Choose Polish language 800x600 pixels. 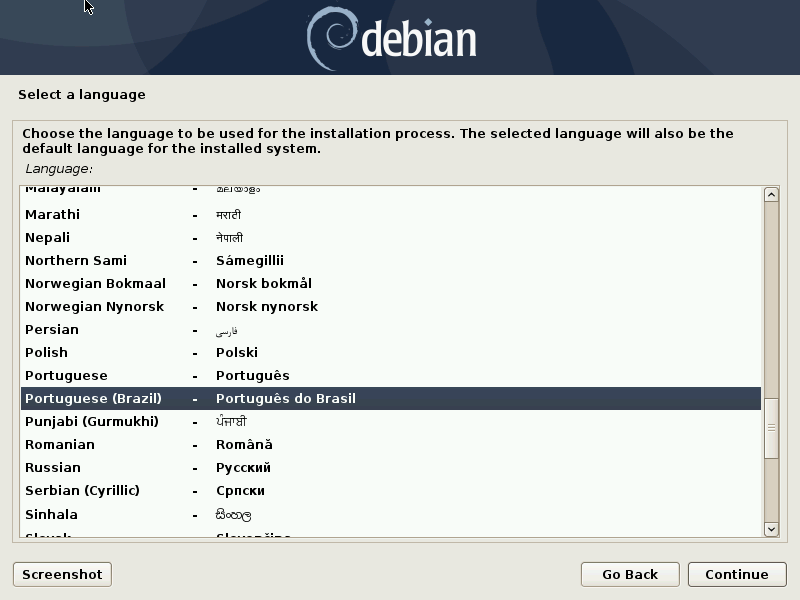(391, 353)
